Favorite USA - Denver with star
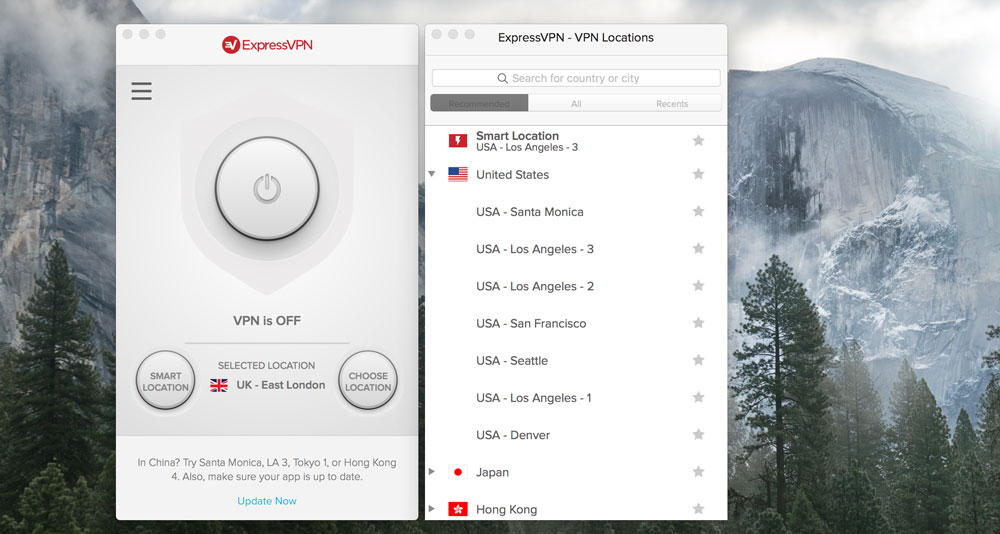This screenshot has height=534, width=1000. [x=698, y=434]
